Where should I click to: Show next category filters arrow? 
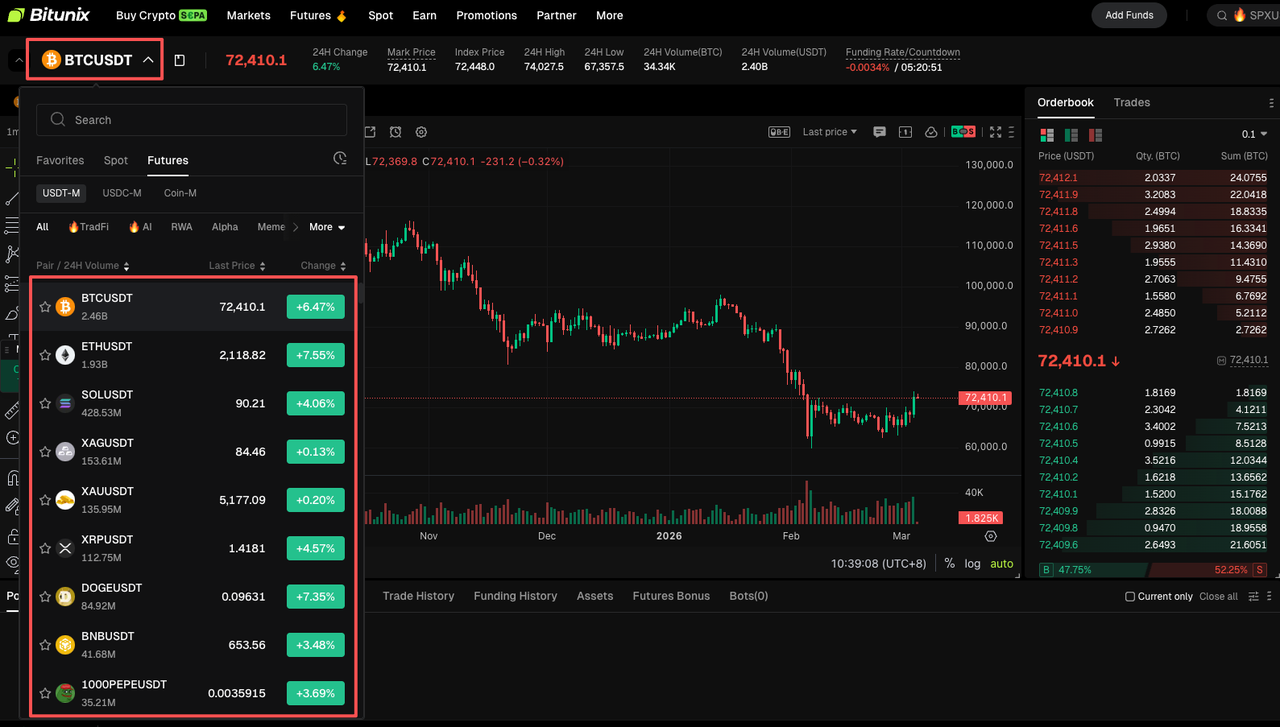tap(295, 227)
